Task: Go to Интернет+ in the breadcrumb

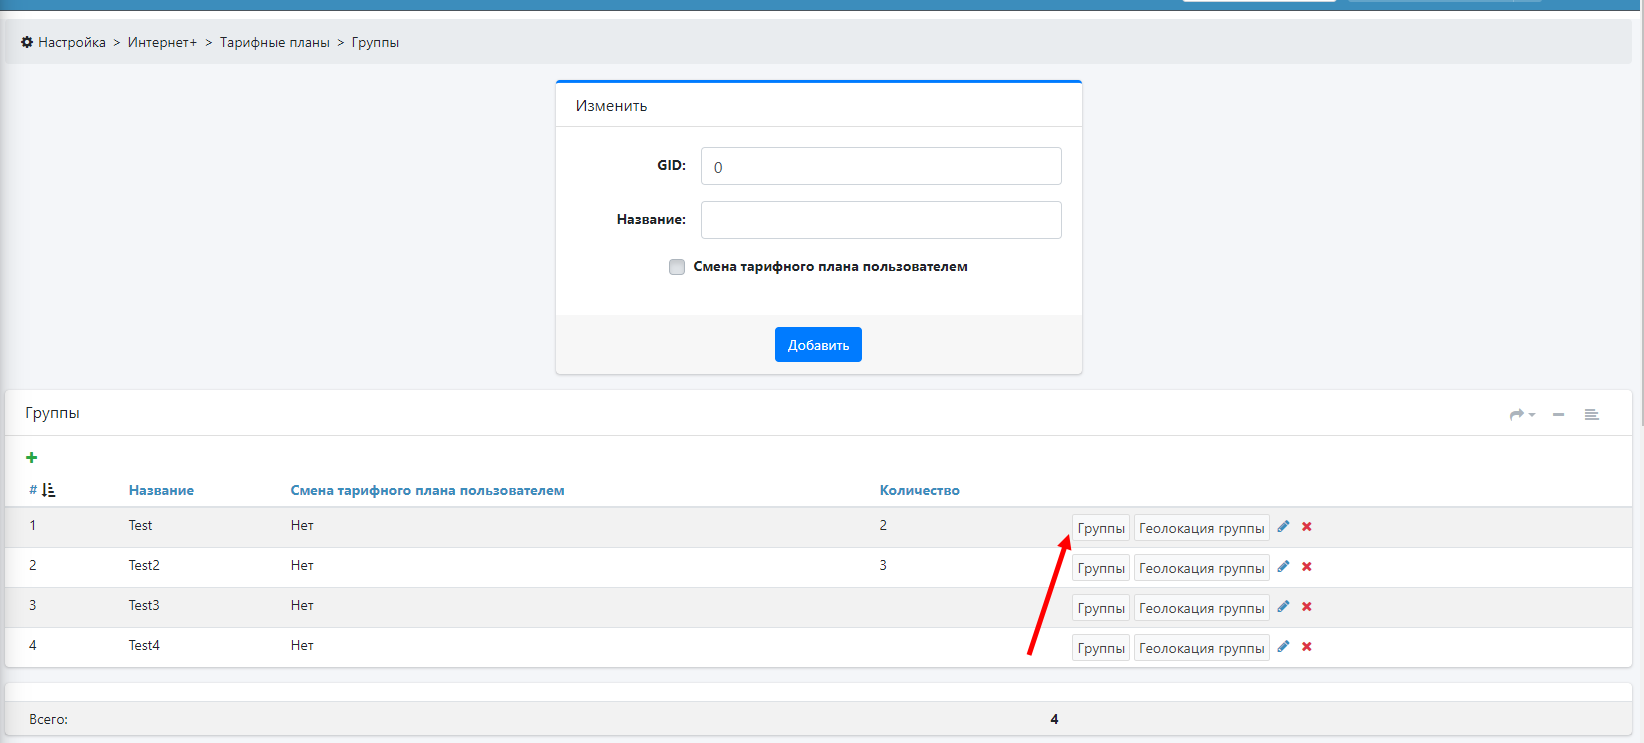Action: (162, 42)
